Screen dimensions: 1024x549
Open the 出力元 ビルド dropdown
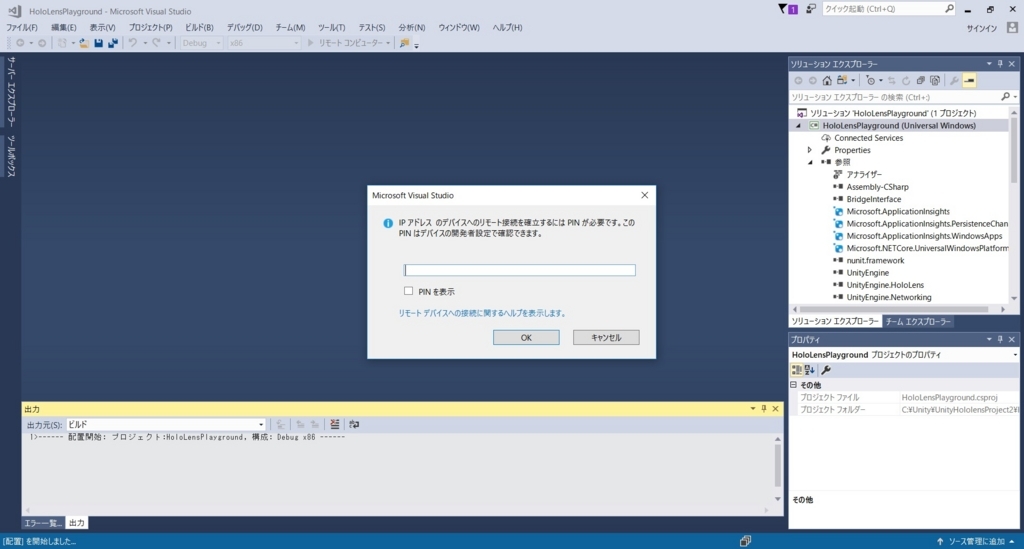coord(166,424)
